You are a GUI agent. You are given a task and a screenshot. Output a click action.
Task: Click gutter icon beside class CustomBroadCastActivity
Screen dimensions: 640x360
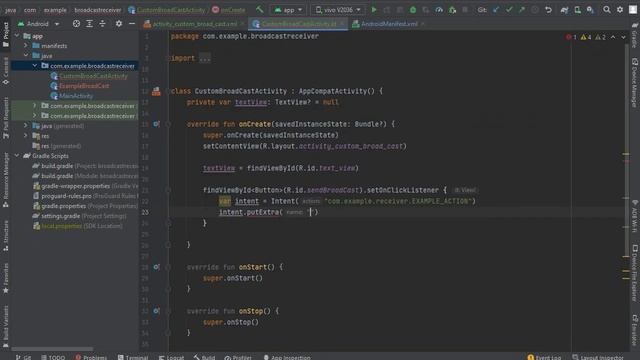[x=156, y=91]
